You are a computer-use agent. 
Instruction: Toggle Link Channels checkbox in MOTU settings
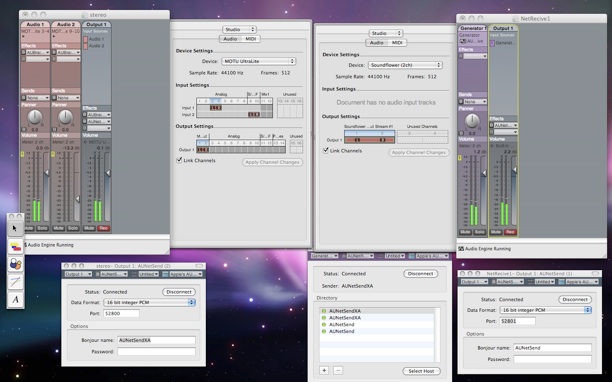click(x=179, y=160)
